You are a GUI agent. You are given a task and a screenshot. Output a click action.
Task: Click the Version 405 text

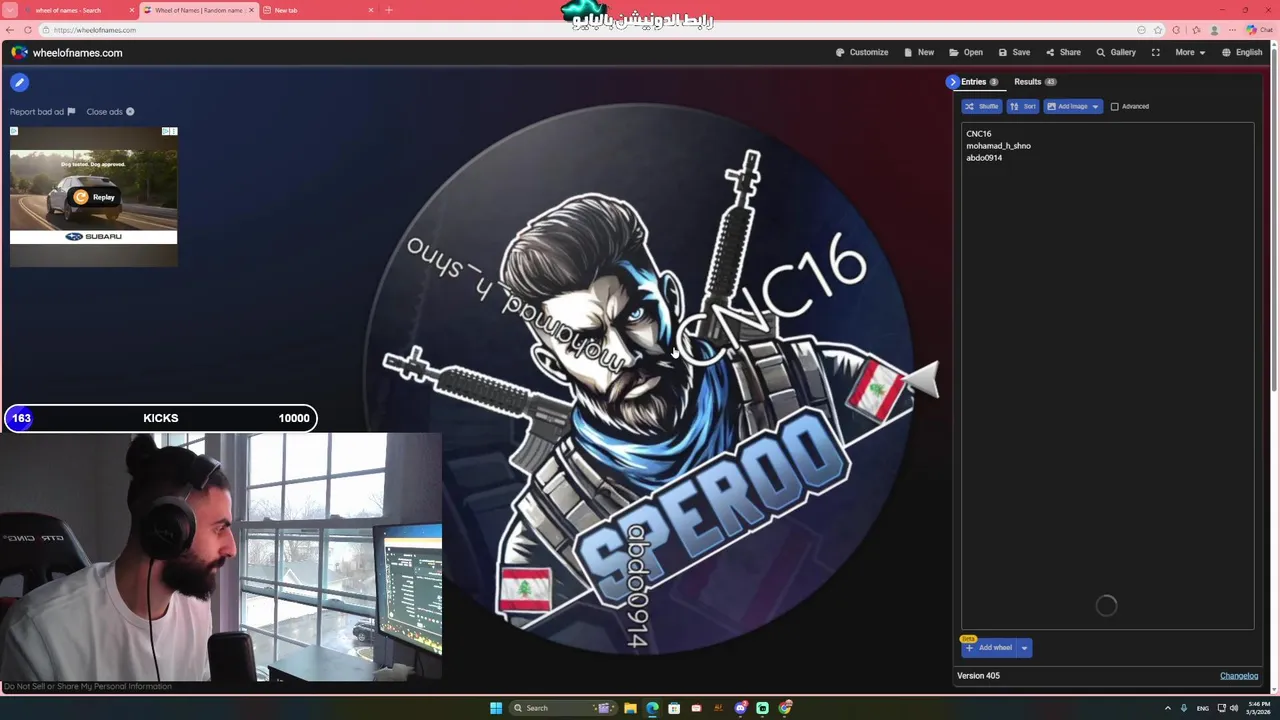point(978,676)
